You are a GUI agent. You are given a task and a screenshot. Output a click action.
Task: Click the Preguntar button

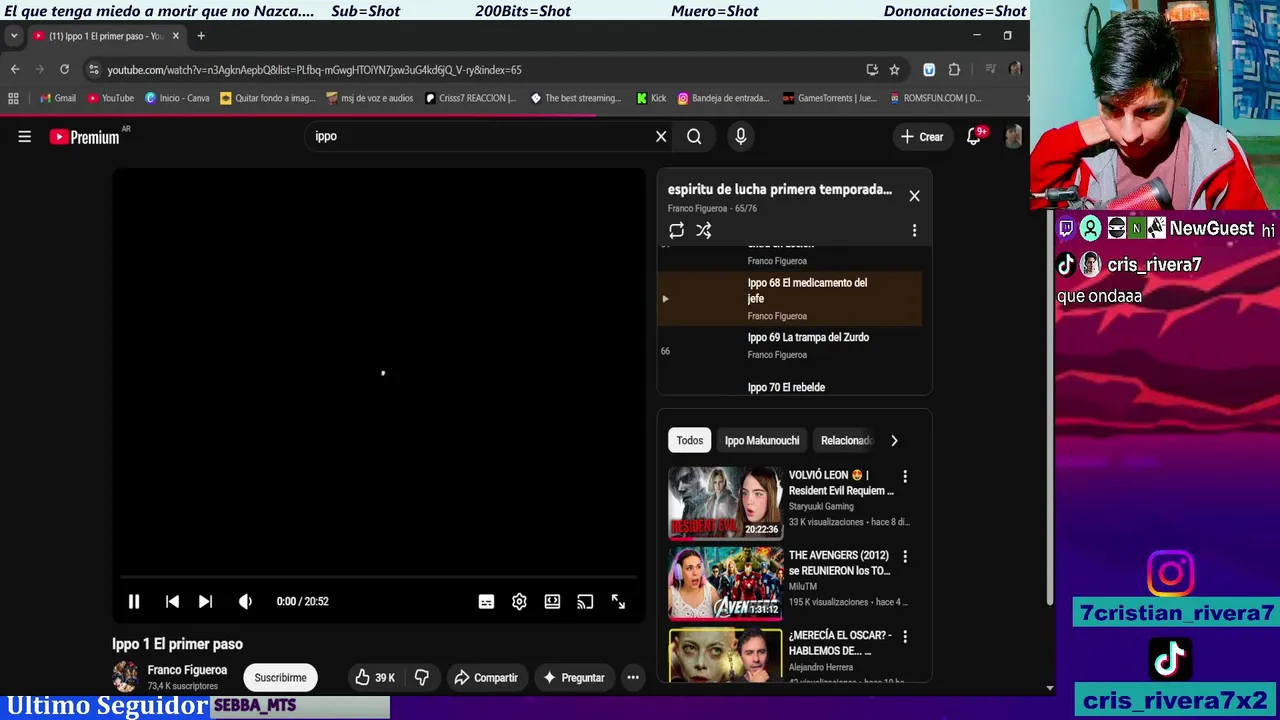pyautogui.click(x=574, y=678)
